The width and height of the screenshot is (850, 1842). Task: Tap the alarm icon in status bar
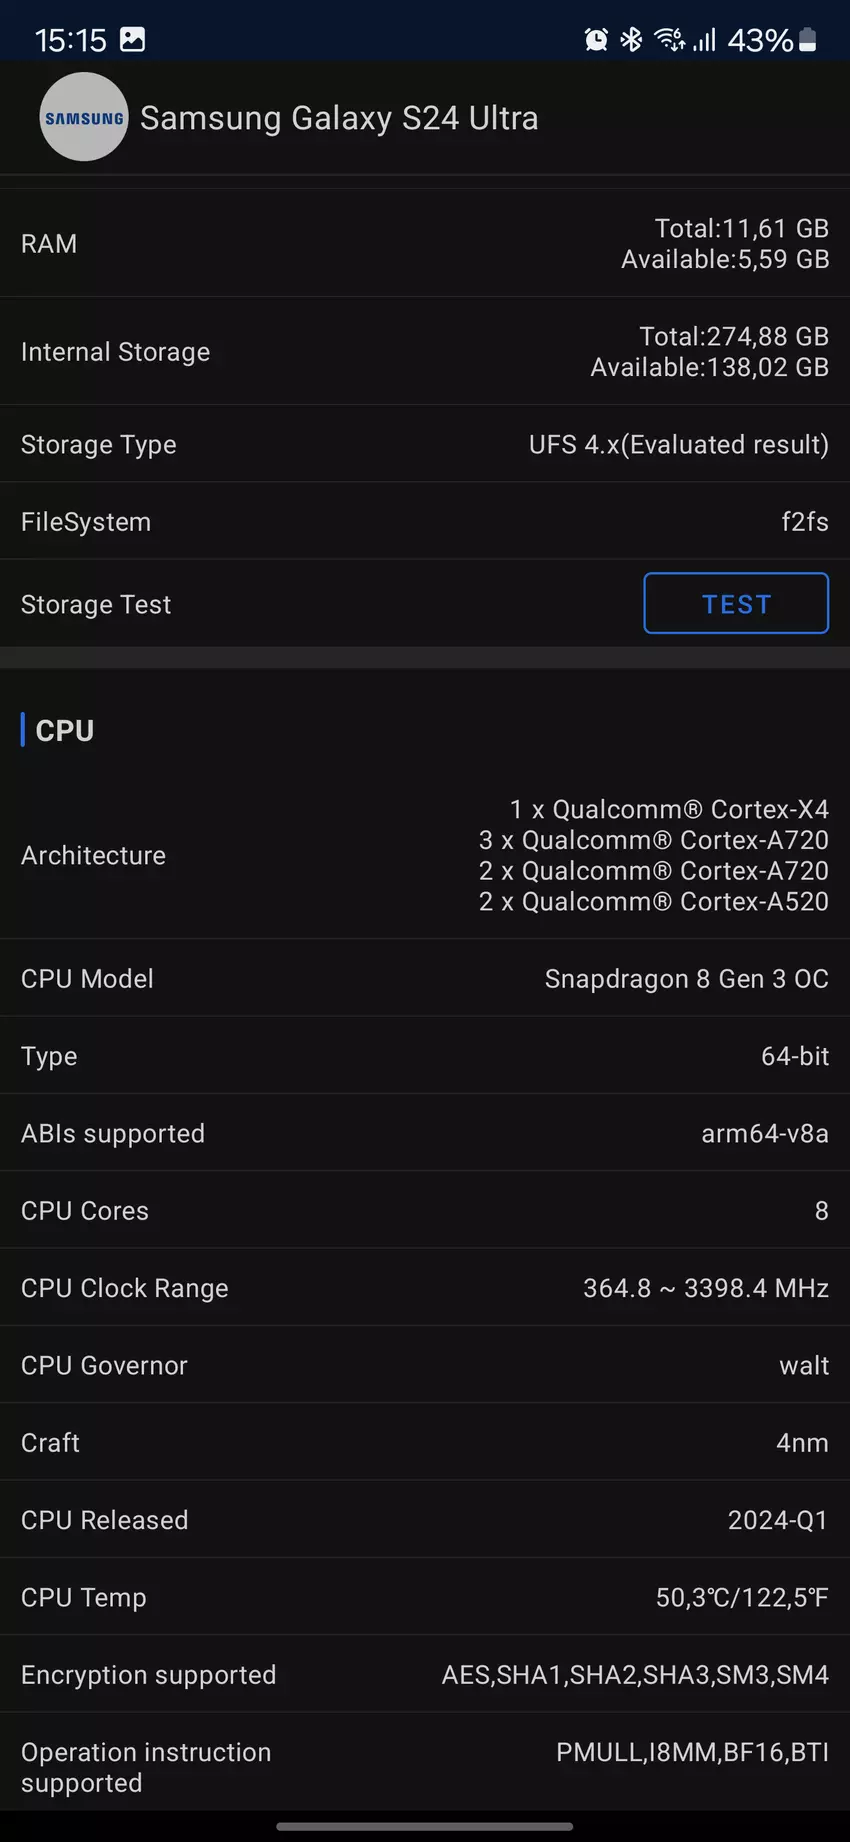coord(596,40)
